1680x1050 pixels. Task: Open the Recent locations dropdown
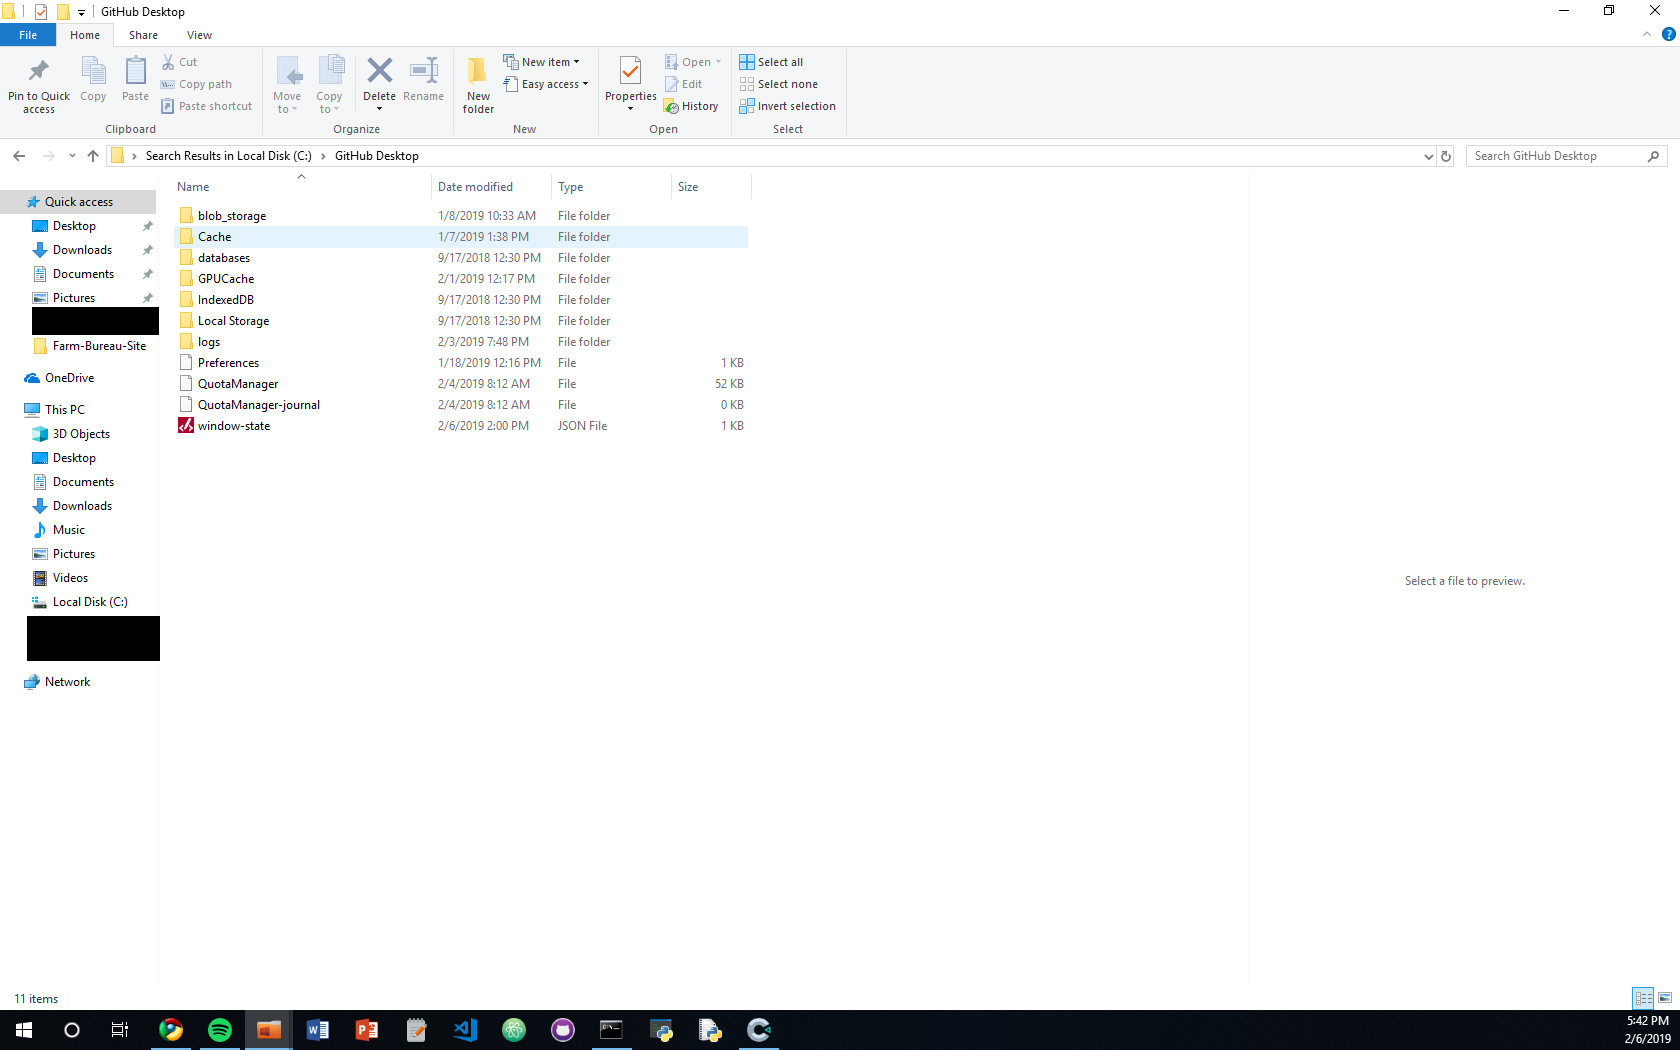[x=72, y=156]
